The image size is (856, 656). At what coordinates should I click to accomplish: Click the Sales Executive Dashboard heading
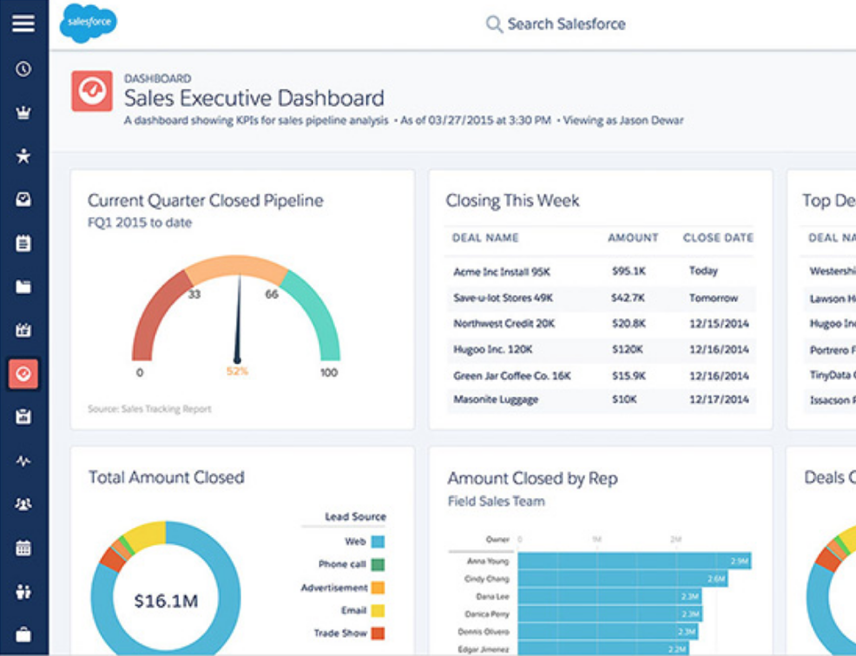click(x=254, y=98)
